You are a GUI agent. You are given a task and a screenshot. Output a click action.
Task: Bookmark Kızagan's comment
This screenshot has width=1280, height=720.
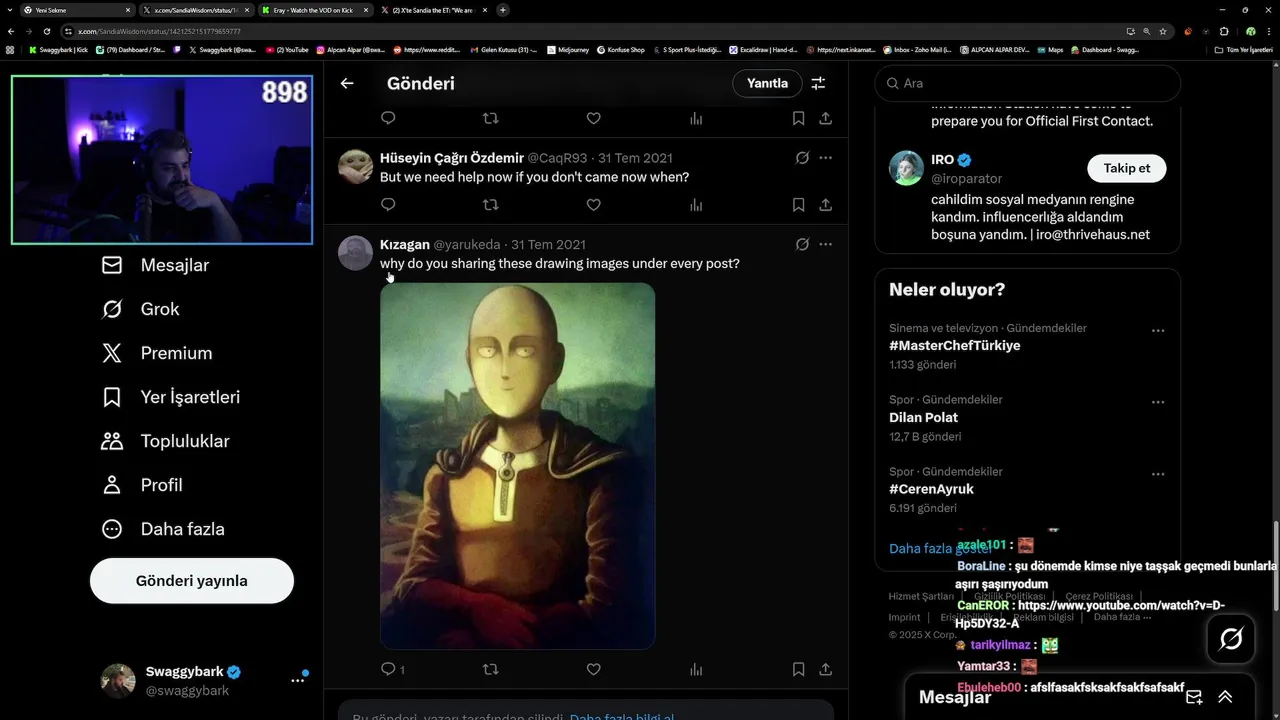798,669
